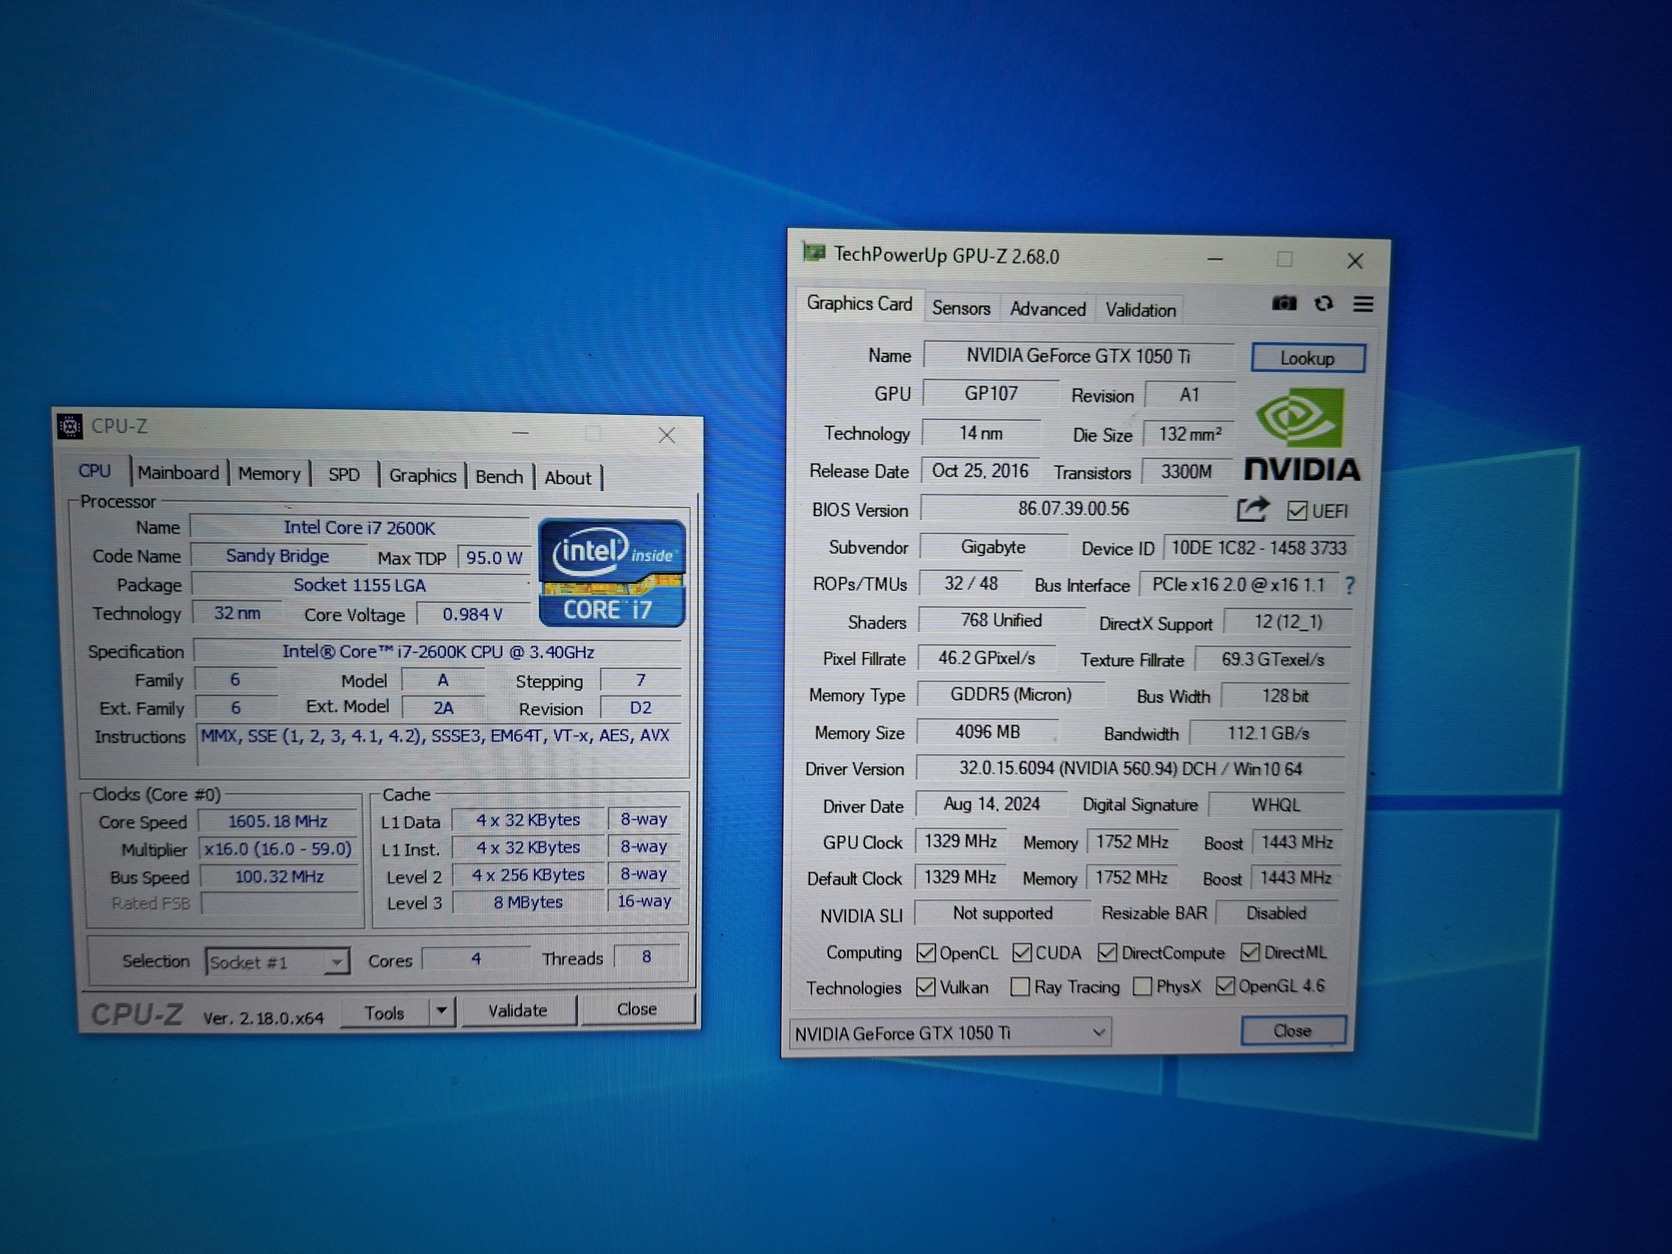Expand the Tools dropdown arrow in CPU-Z
The image size is (1672, 1254).
click(x=441, y=1012)
